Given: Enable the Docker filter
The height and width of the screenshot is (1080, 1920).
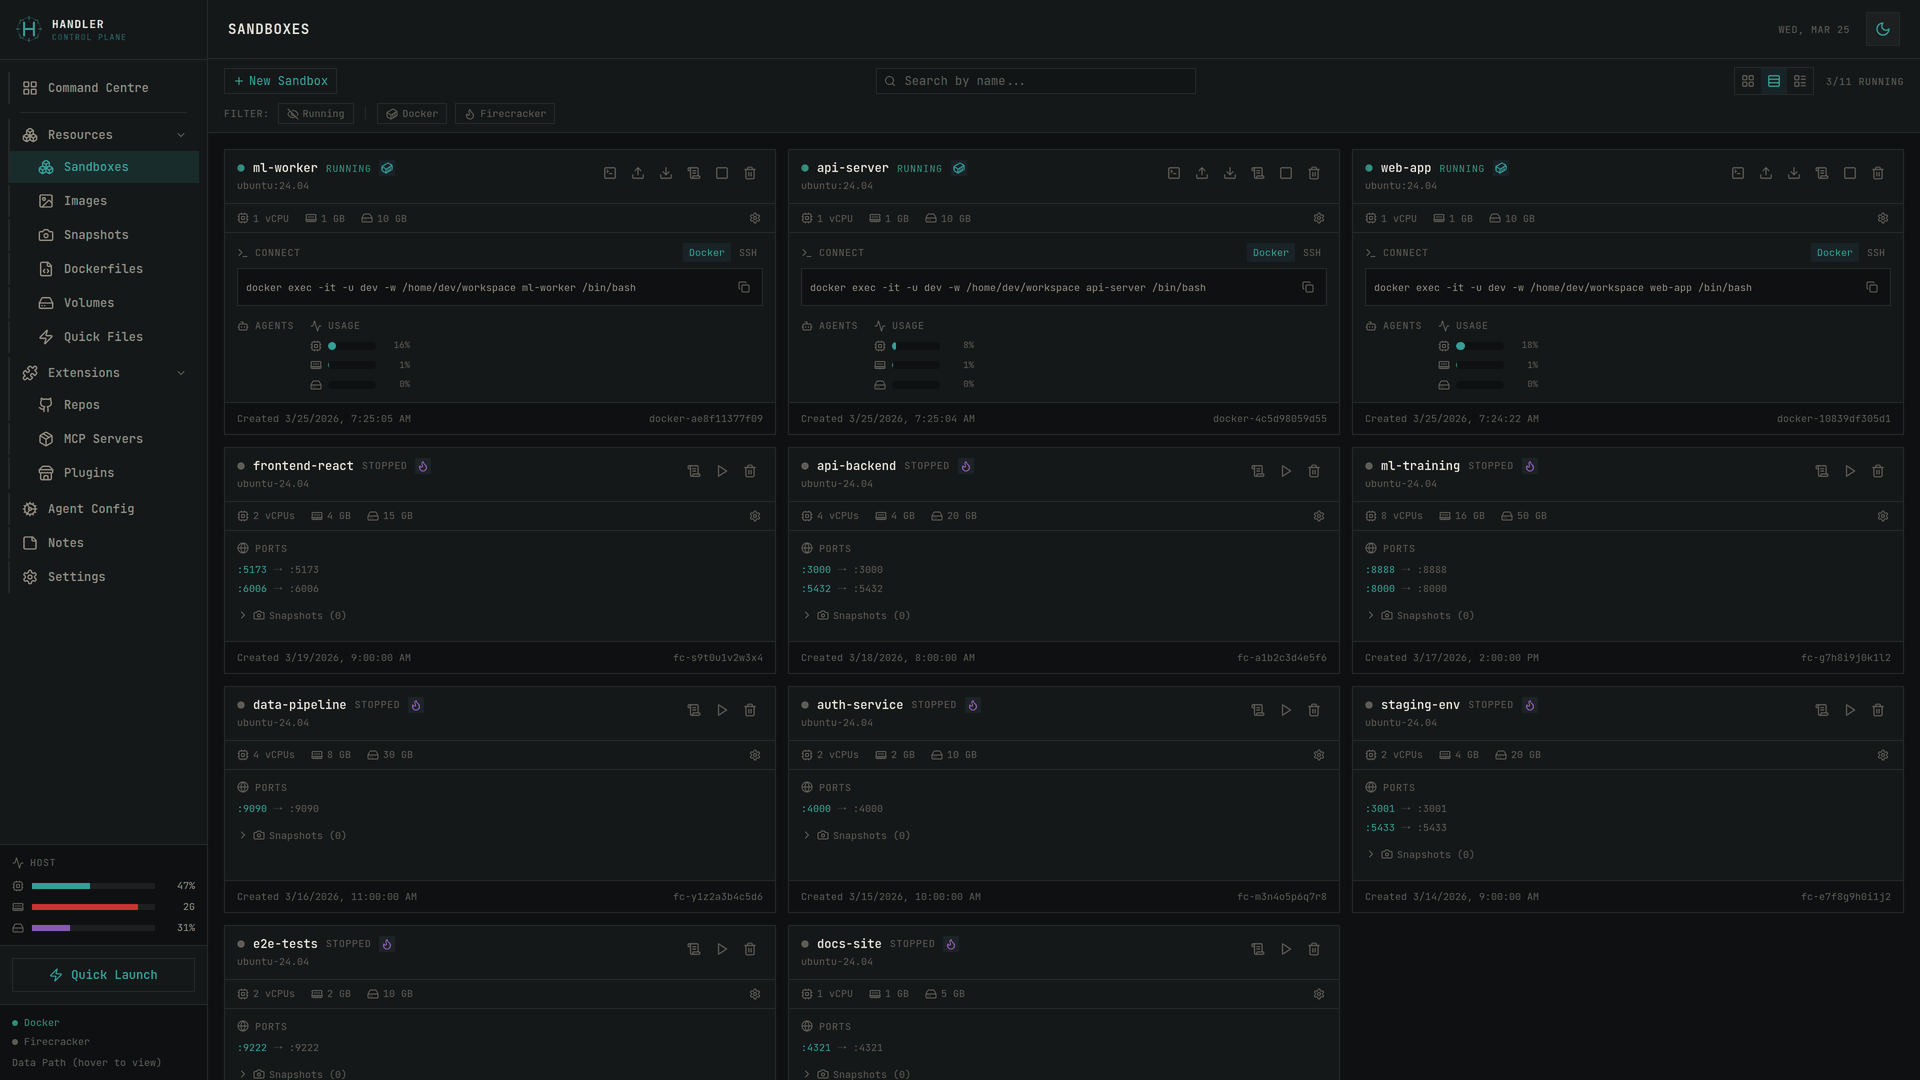Looking at the screenshot, I should pyautogui.click(x=411, y=113).
